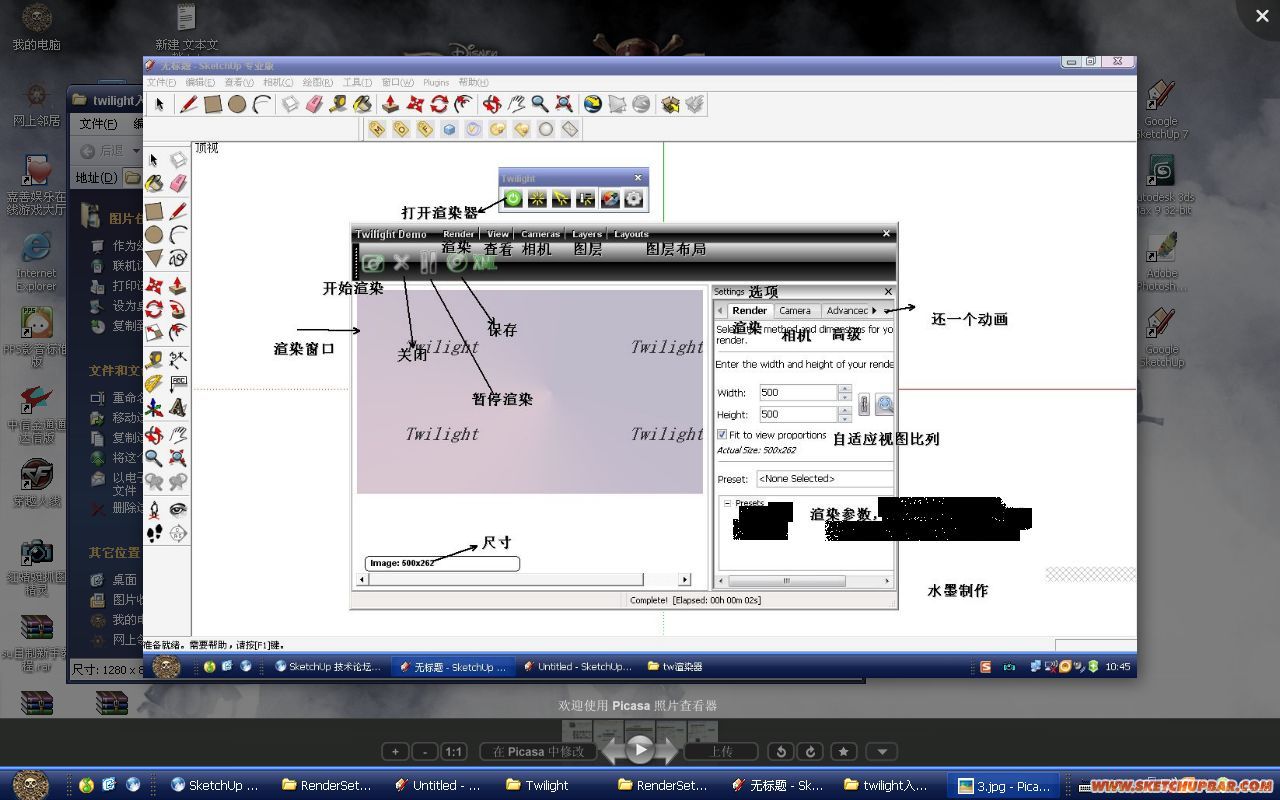This screenshot has height=800, width=1280.
Task: Click the Width spinner arrows
Action: [x=845, y=393]
